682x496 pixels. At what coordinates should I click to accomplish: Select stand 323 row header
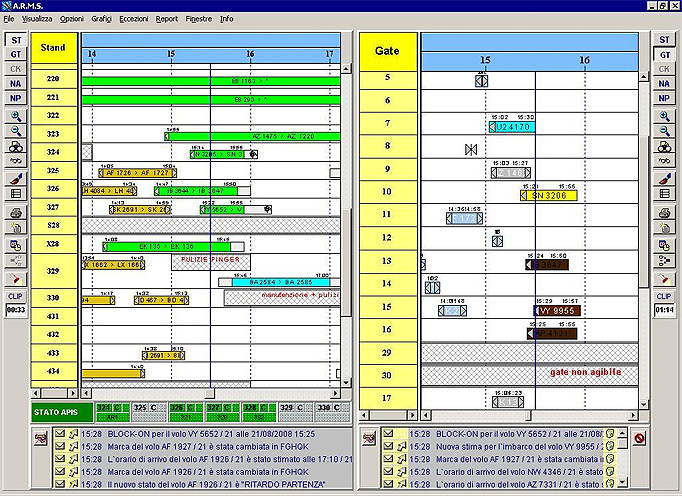point(53,134)
